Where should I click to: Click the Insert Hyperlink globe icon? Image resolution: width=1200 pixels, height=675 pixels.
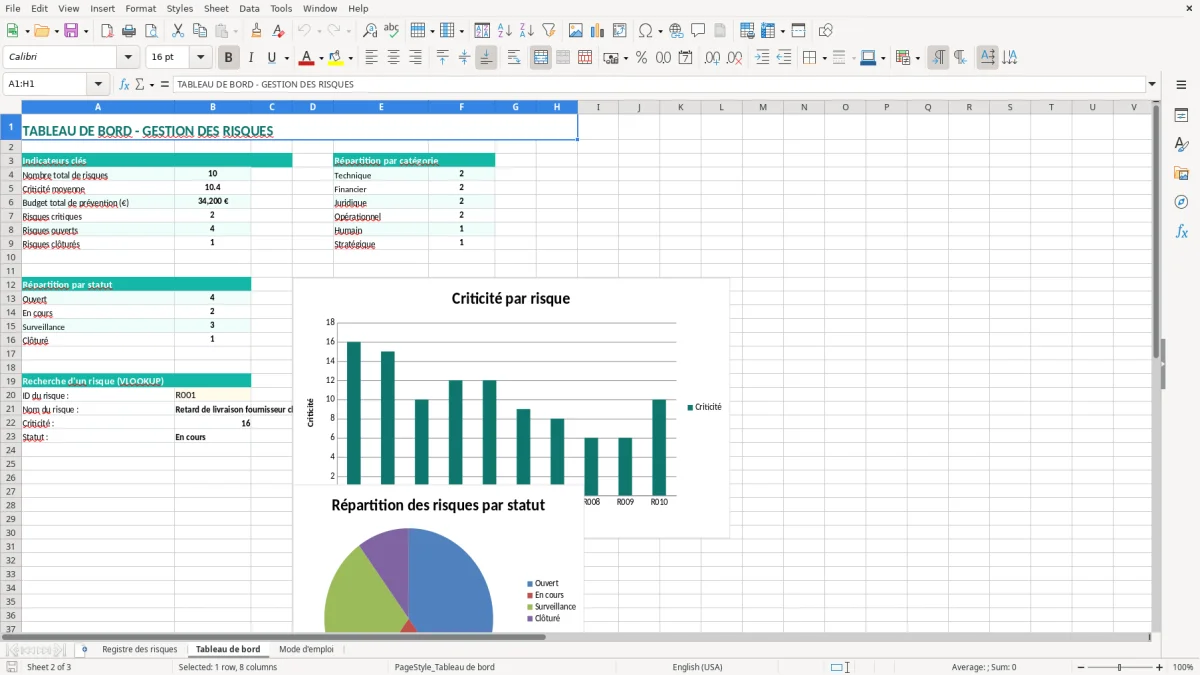(676, 31)
